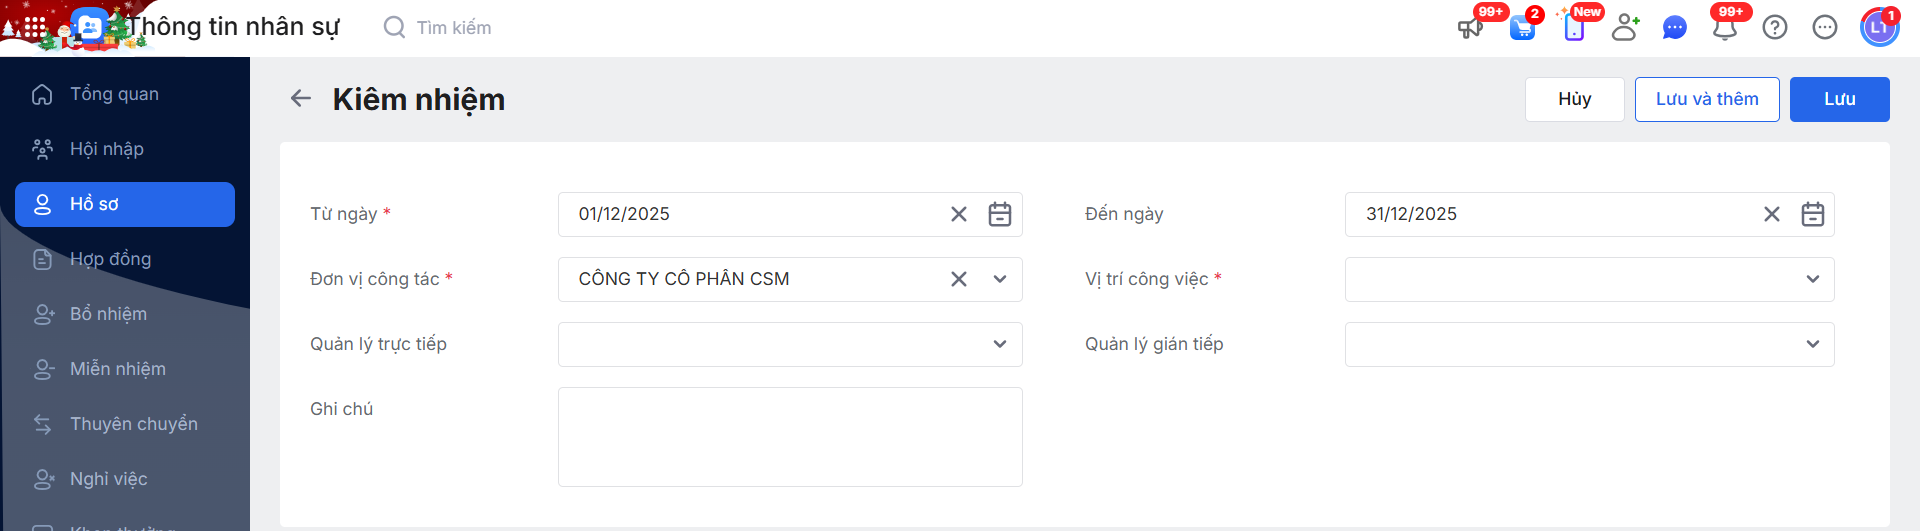This screenshot has width=1920, height=531.
Task: Click the help question mark icon
Action: click(1775, 27)
